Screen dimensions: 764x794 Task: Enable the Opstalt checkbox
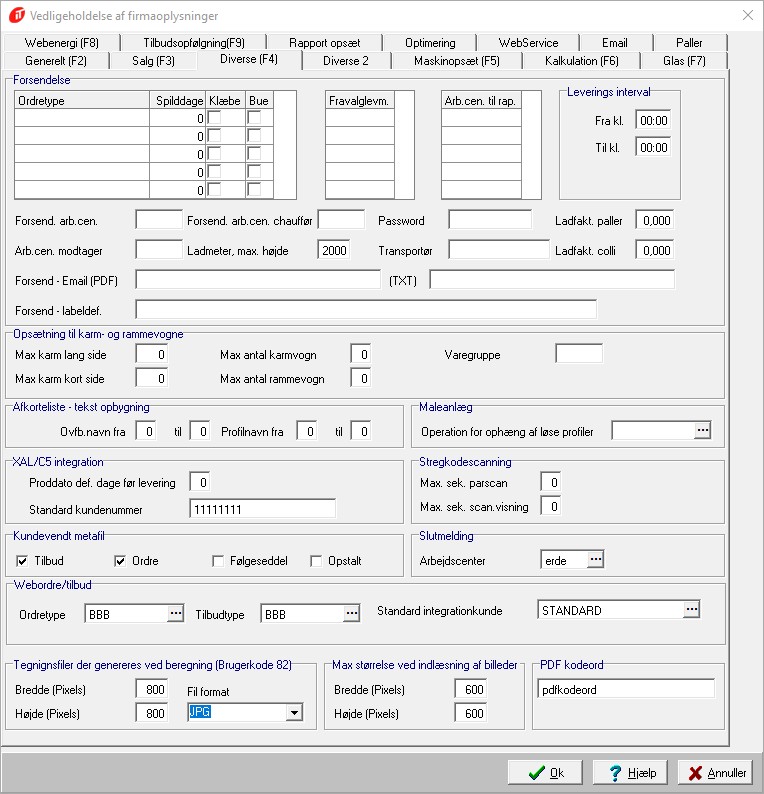coord(316,561)
